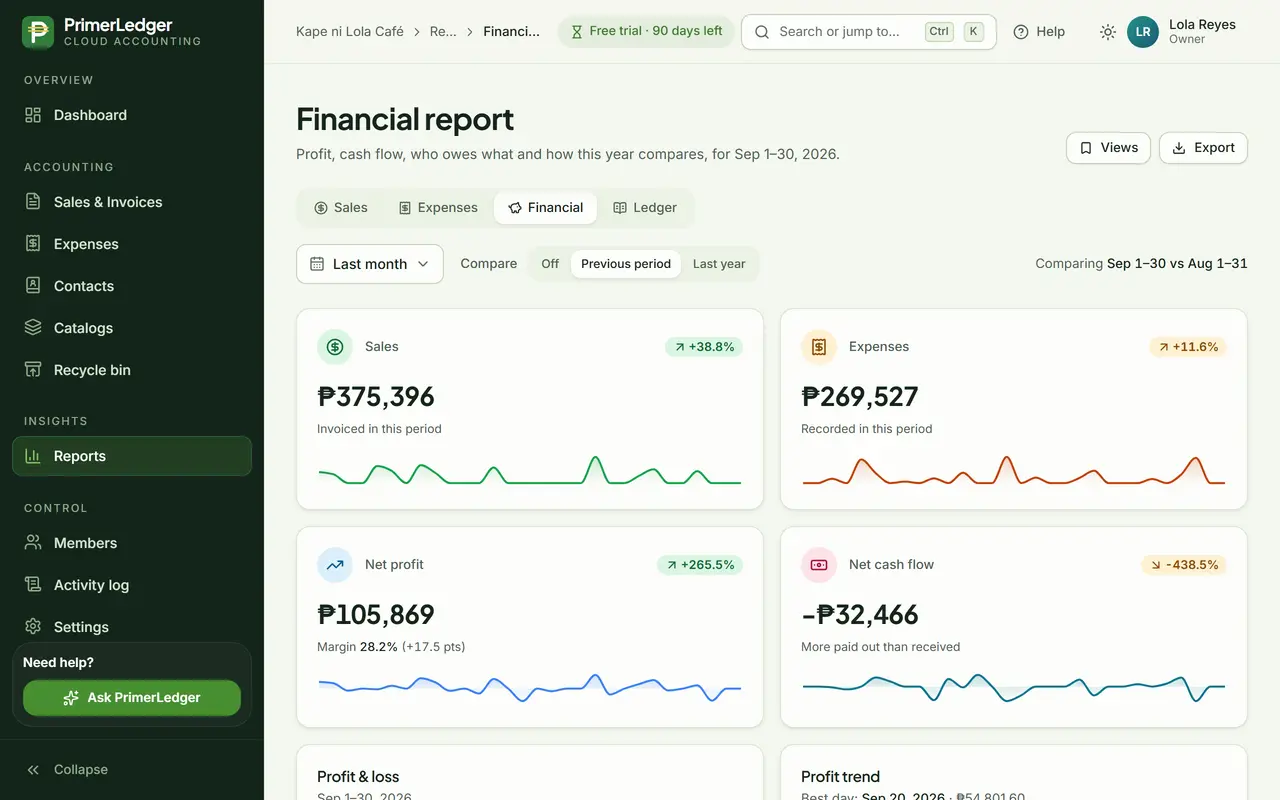Click the ₱269,527 expenses amount
This screenshot has height=800, width=1280.
click(860, 397)
